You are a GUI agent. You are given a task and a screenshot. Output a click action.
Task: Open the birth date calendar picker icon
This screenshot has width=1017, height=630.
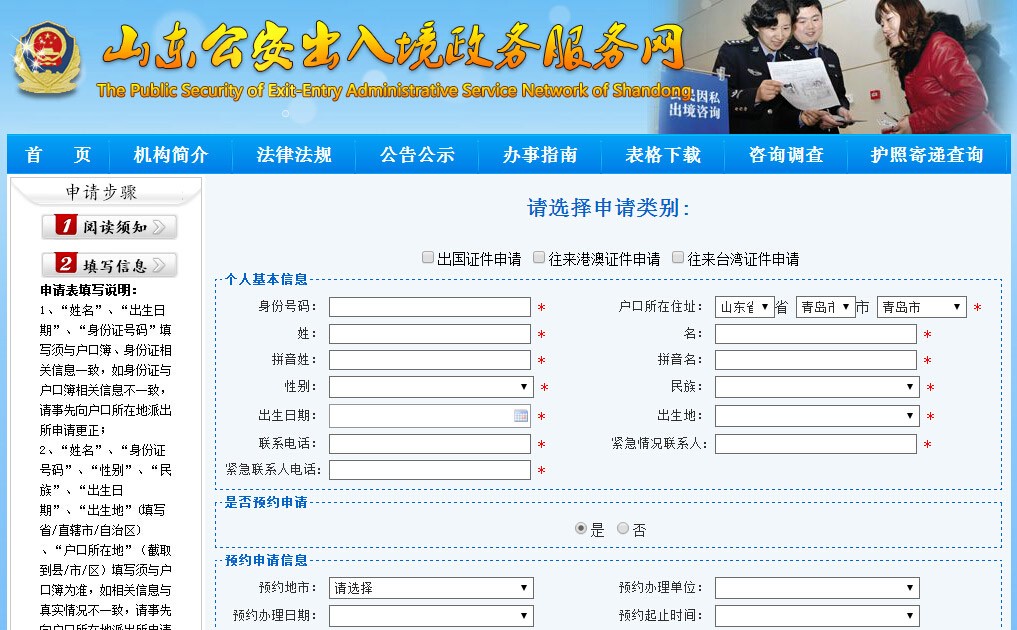[521, 416]
